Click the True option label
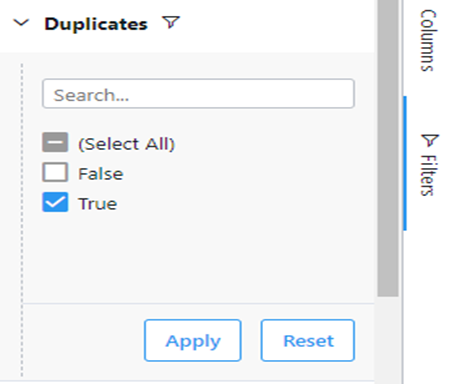Viewport: 452px width, 384px height. point(98,203)
